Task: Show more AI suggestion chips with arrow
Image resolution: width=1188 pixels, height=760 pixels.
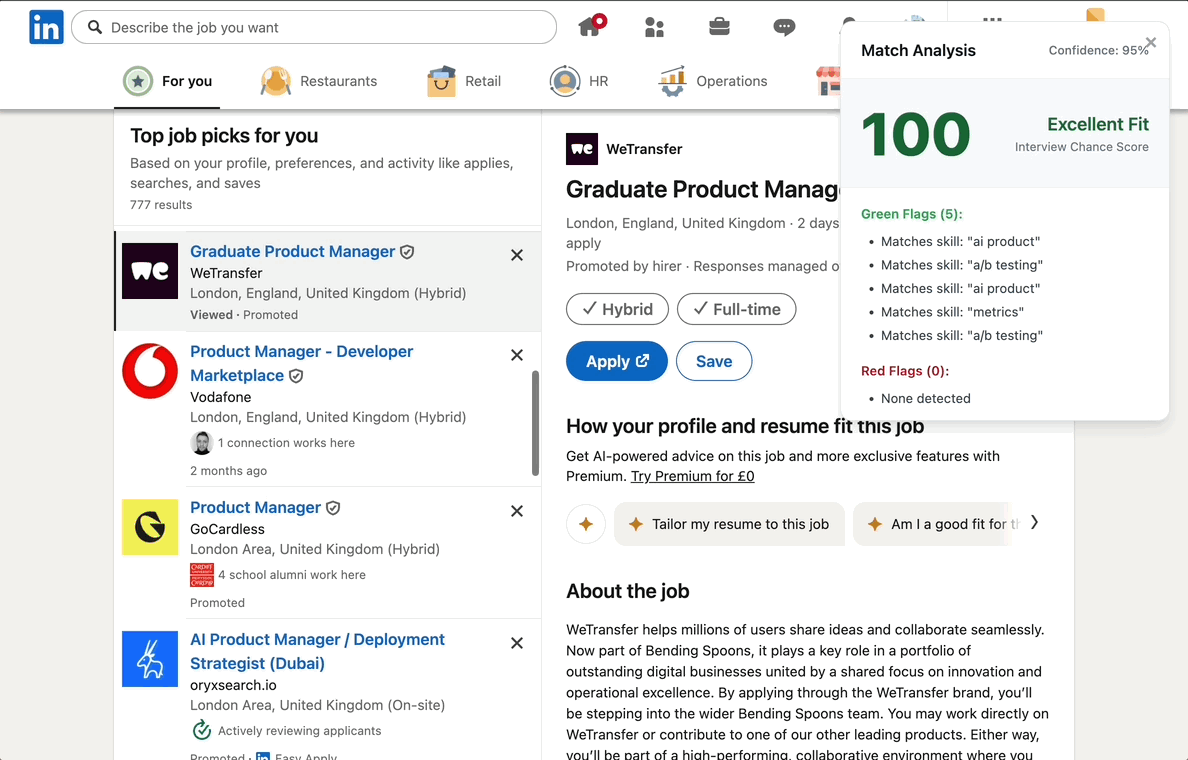Action: pos(1034,523)
